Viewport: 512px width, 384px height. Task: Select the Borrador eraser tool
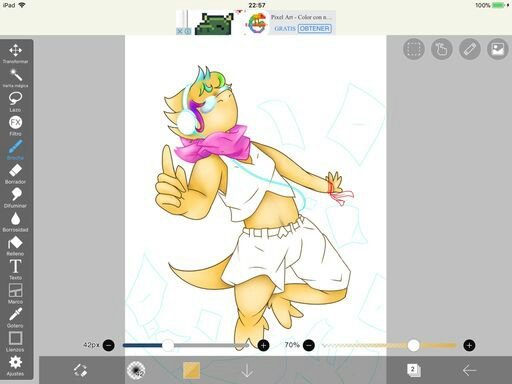point(15,174)
